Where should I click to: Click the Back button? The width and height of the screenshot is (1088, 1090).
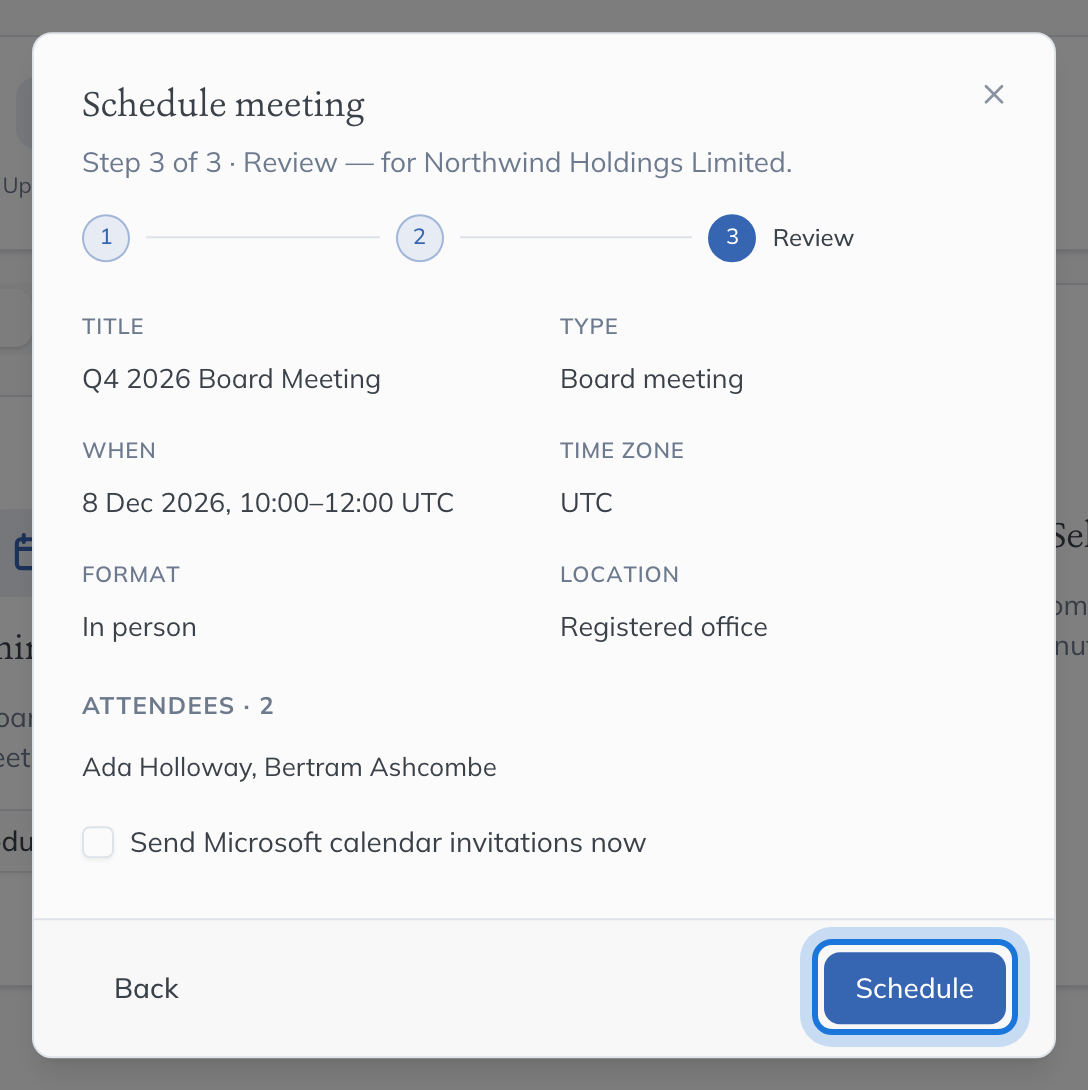146,989
